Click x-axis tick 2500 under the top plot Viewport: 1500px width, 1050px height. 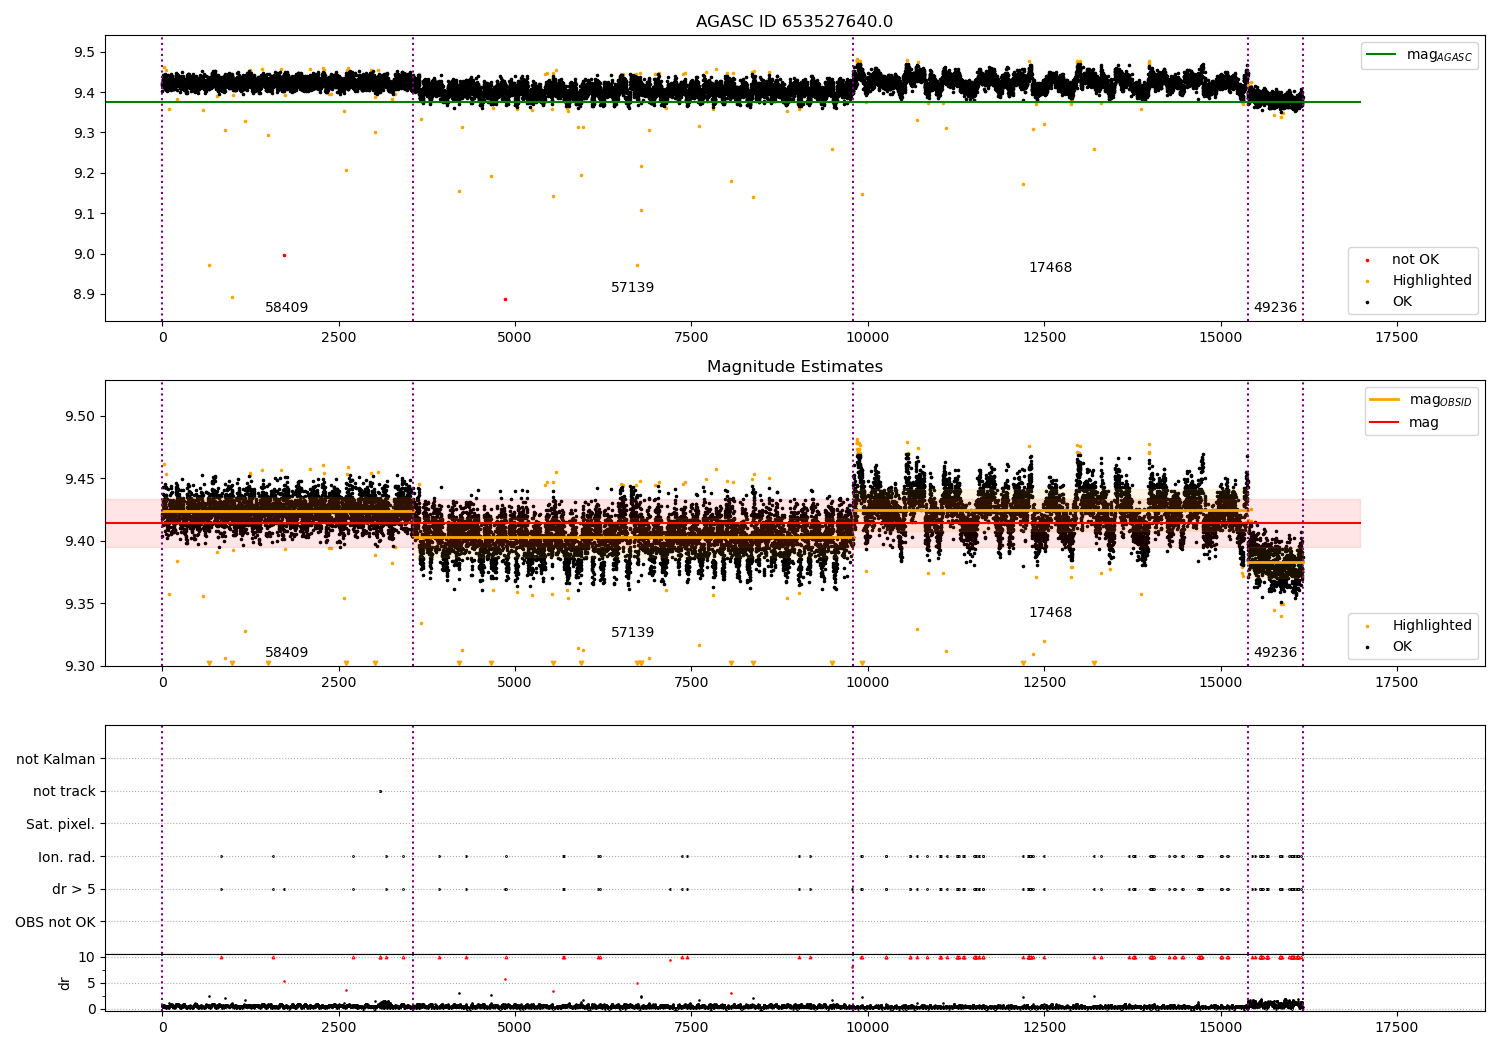[339, 338]
